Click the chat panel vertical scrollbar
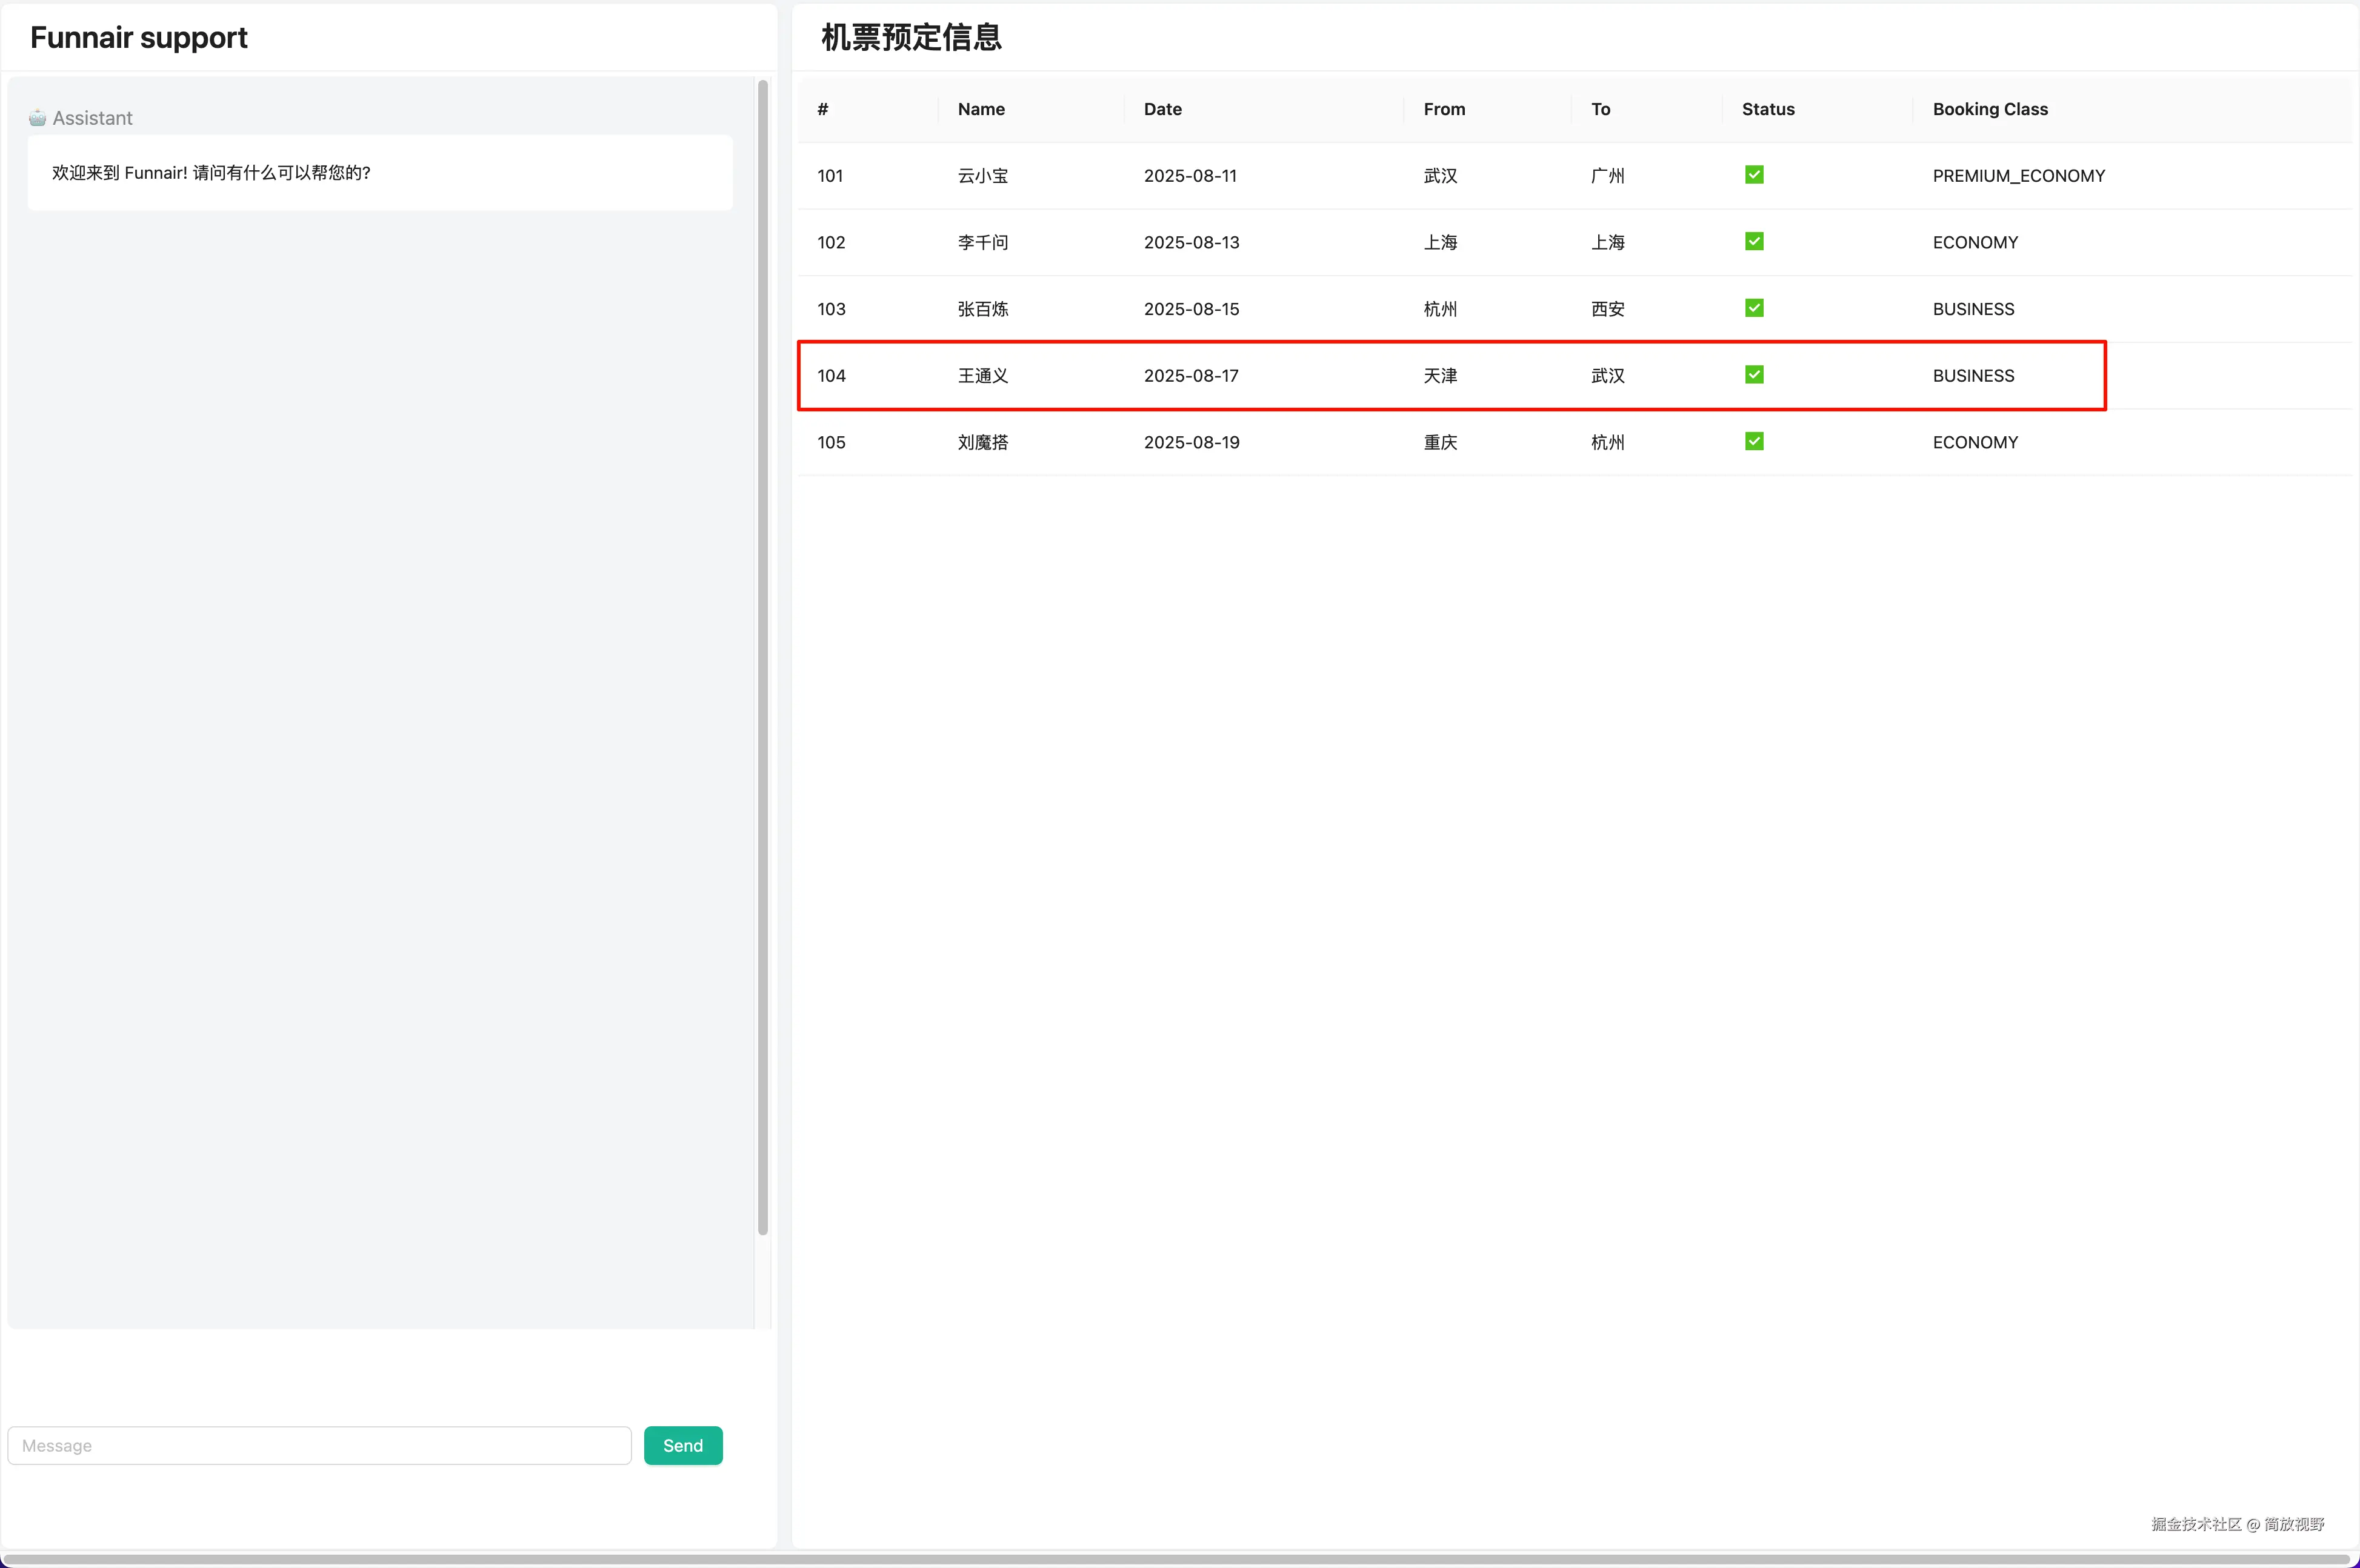The height and width of the screenshot is (1568, 2360). click(x=763, y=656)
